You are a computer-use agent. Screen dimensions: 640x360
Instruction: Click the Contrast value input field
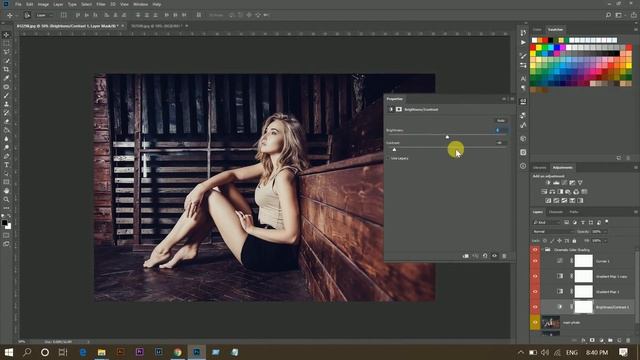point(501,143)
